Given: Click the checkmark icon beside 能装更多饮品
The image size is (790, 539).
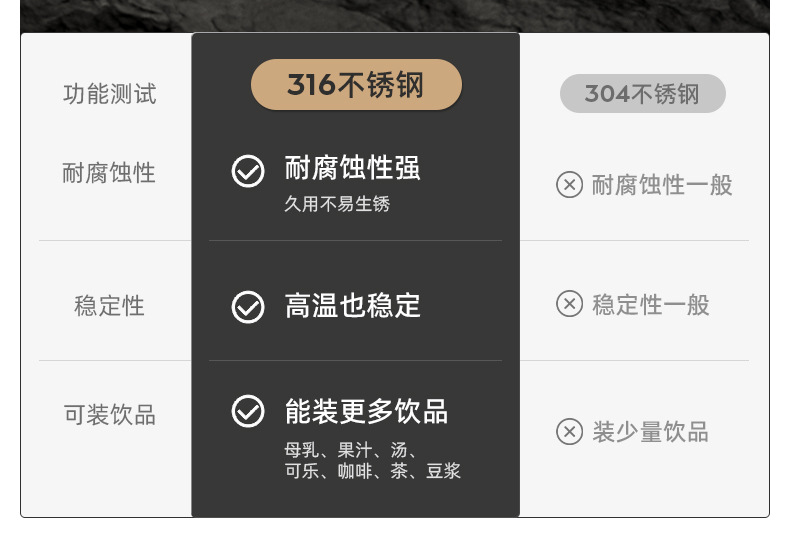Looking at the screenshot, I should 248,411.
